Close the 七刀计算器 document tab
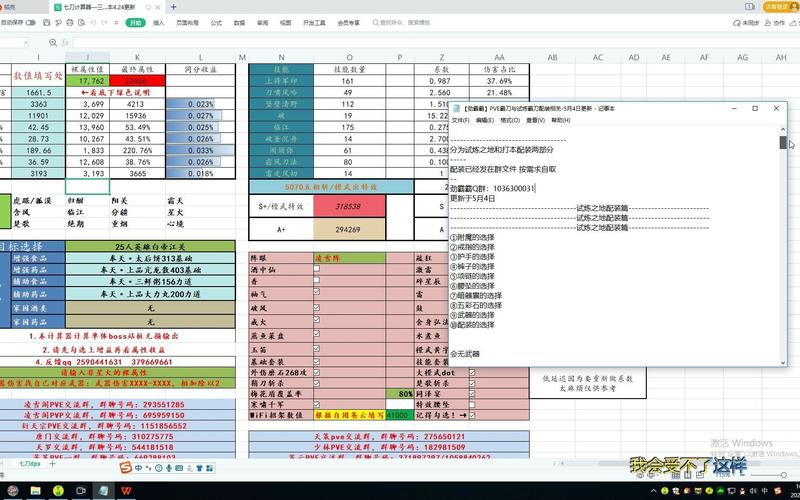800x500 pixels. tap(159, 7)
